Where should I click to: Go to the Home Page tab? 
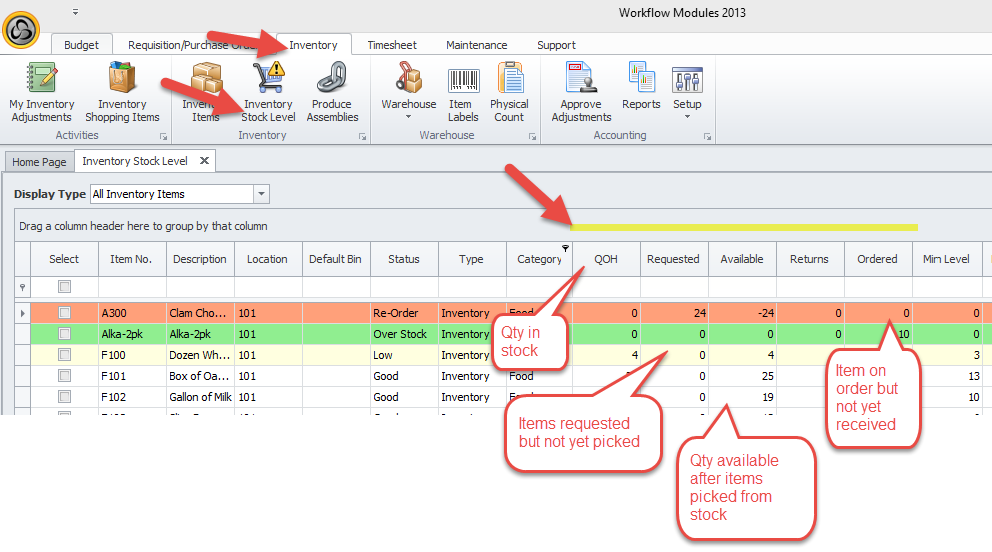(39, 162)
